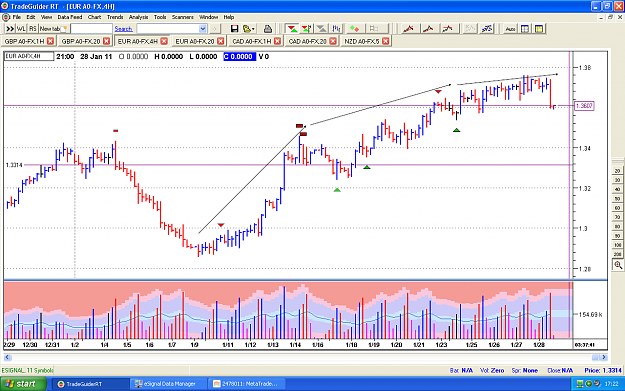Open the WL watchlist button
Image resolution: width=625 pixels, height=391 pixels.
(21, 29)
